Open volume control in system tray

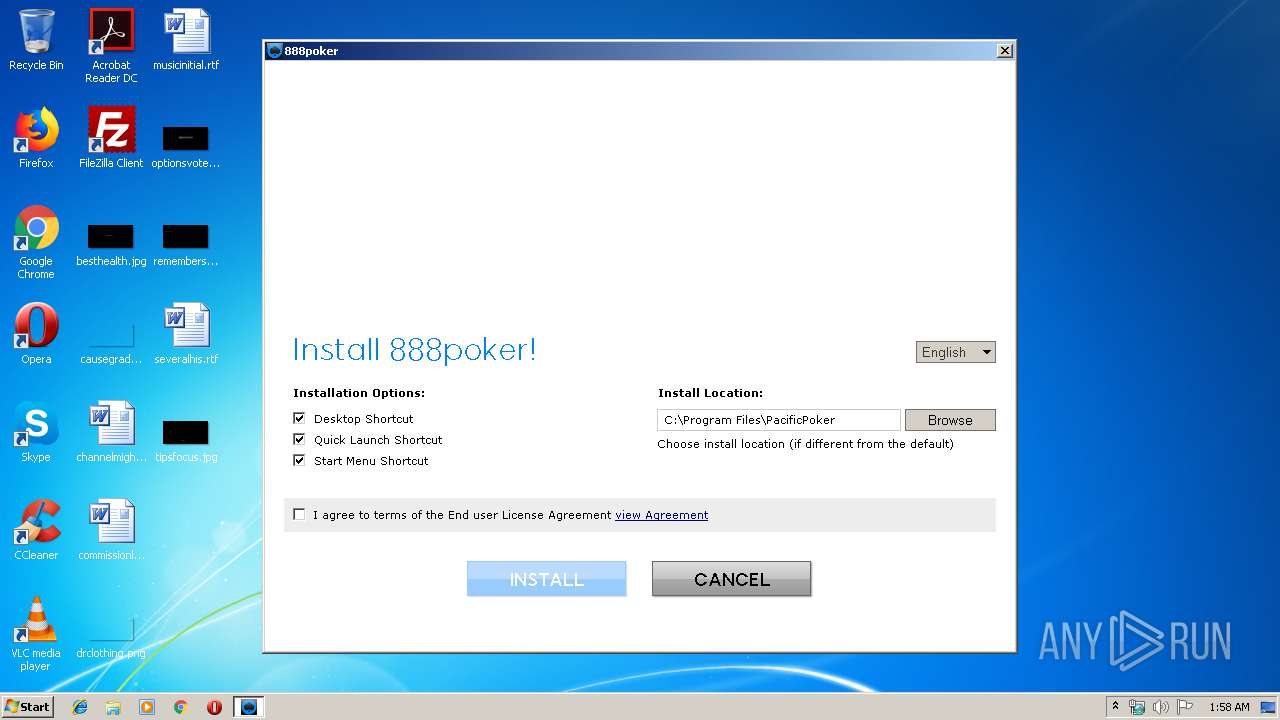1160,707
